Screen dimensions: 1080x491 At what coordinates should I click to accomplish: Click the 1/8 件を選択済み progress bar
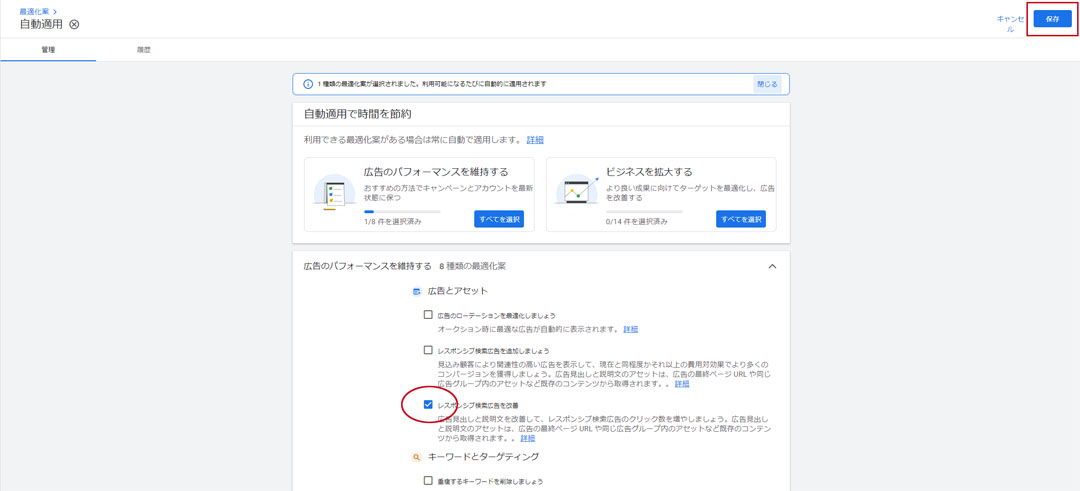[402, 212]
